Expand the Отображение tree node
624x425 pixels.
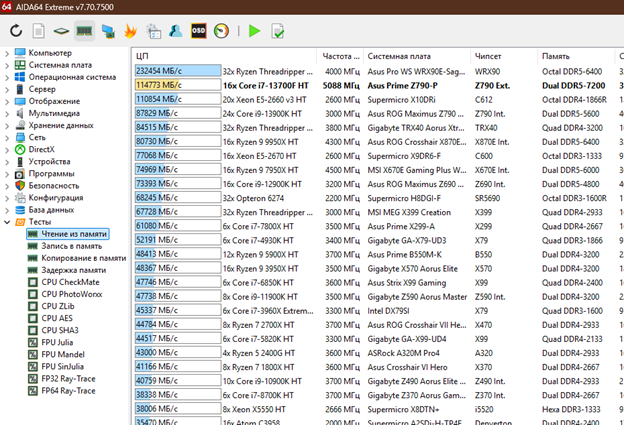(7, 101)
